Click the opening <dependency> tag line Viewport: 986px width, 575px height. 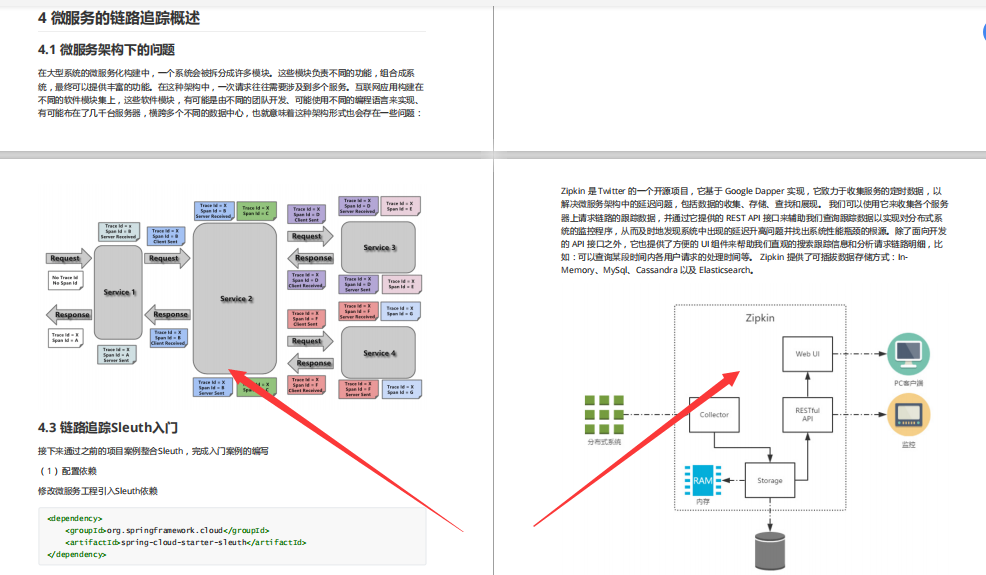tap(75, 518)
